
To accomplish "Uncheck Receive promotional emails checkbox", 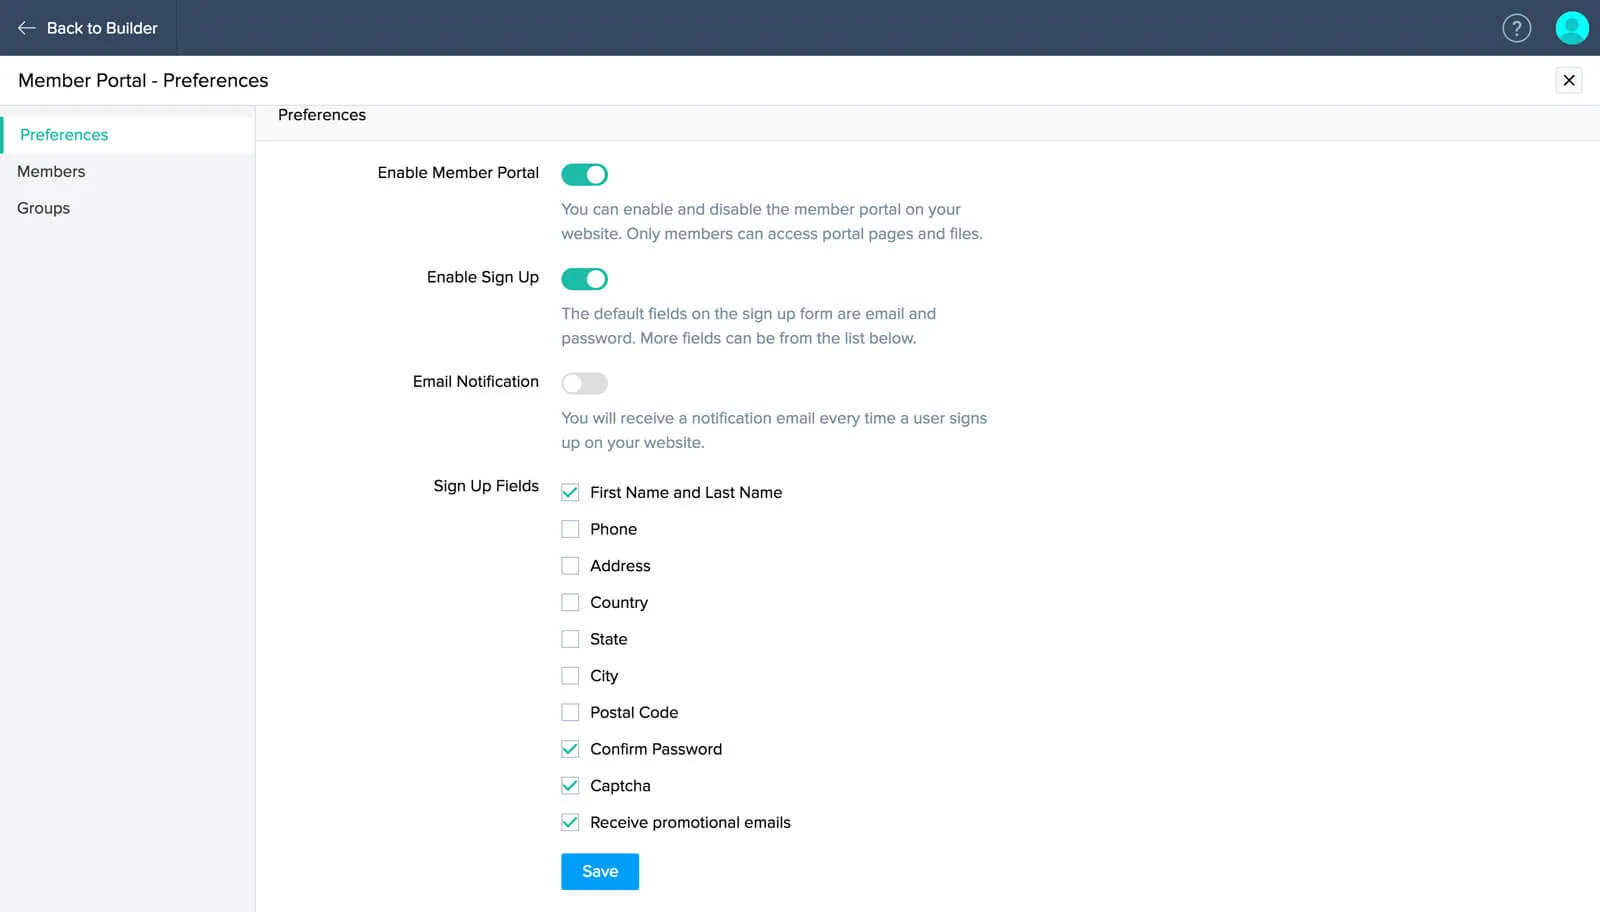I will (x=570, y=822).
